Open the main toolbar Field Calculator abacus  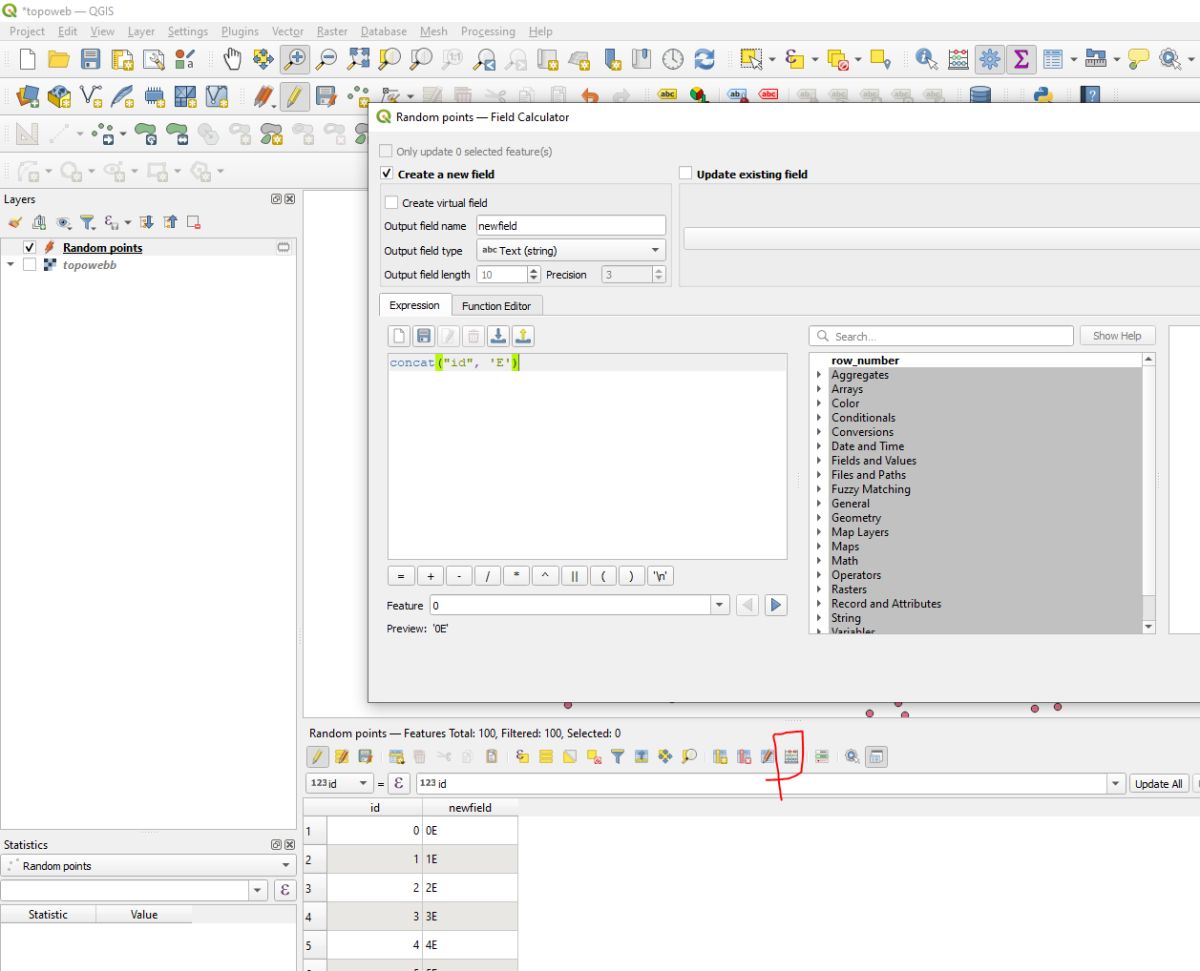click(x=958, y=60)
